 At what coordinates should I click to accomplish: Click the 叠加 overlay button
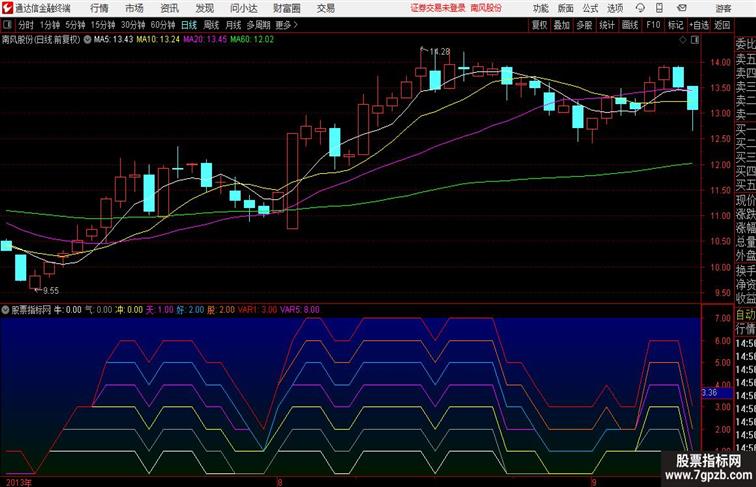(562, 25)
